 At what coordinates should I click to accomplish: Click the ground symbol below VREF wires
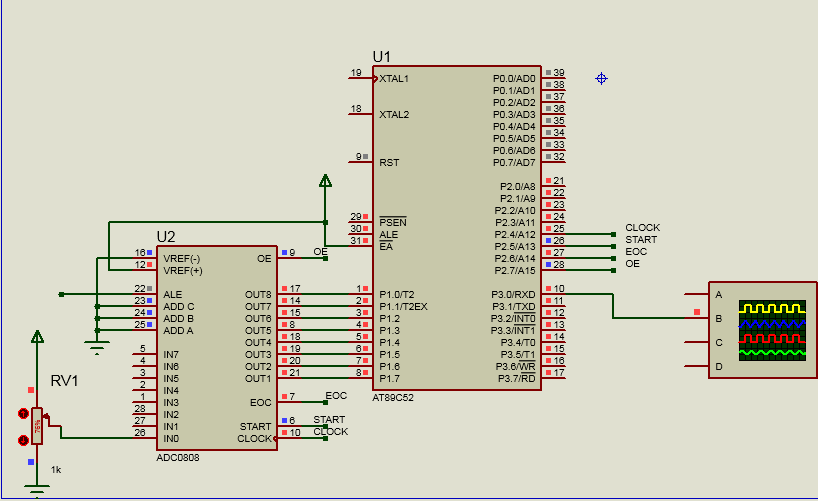[x=97, y=348]
